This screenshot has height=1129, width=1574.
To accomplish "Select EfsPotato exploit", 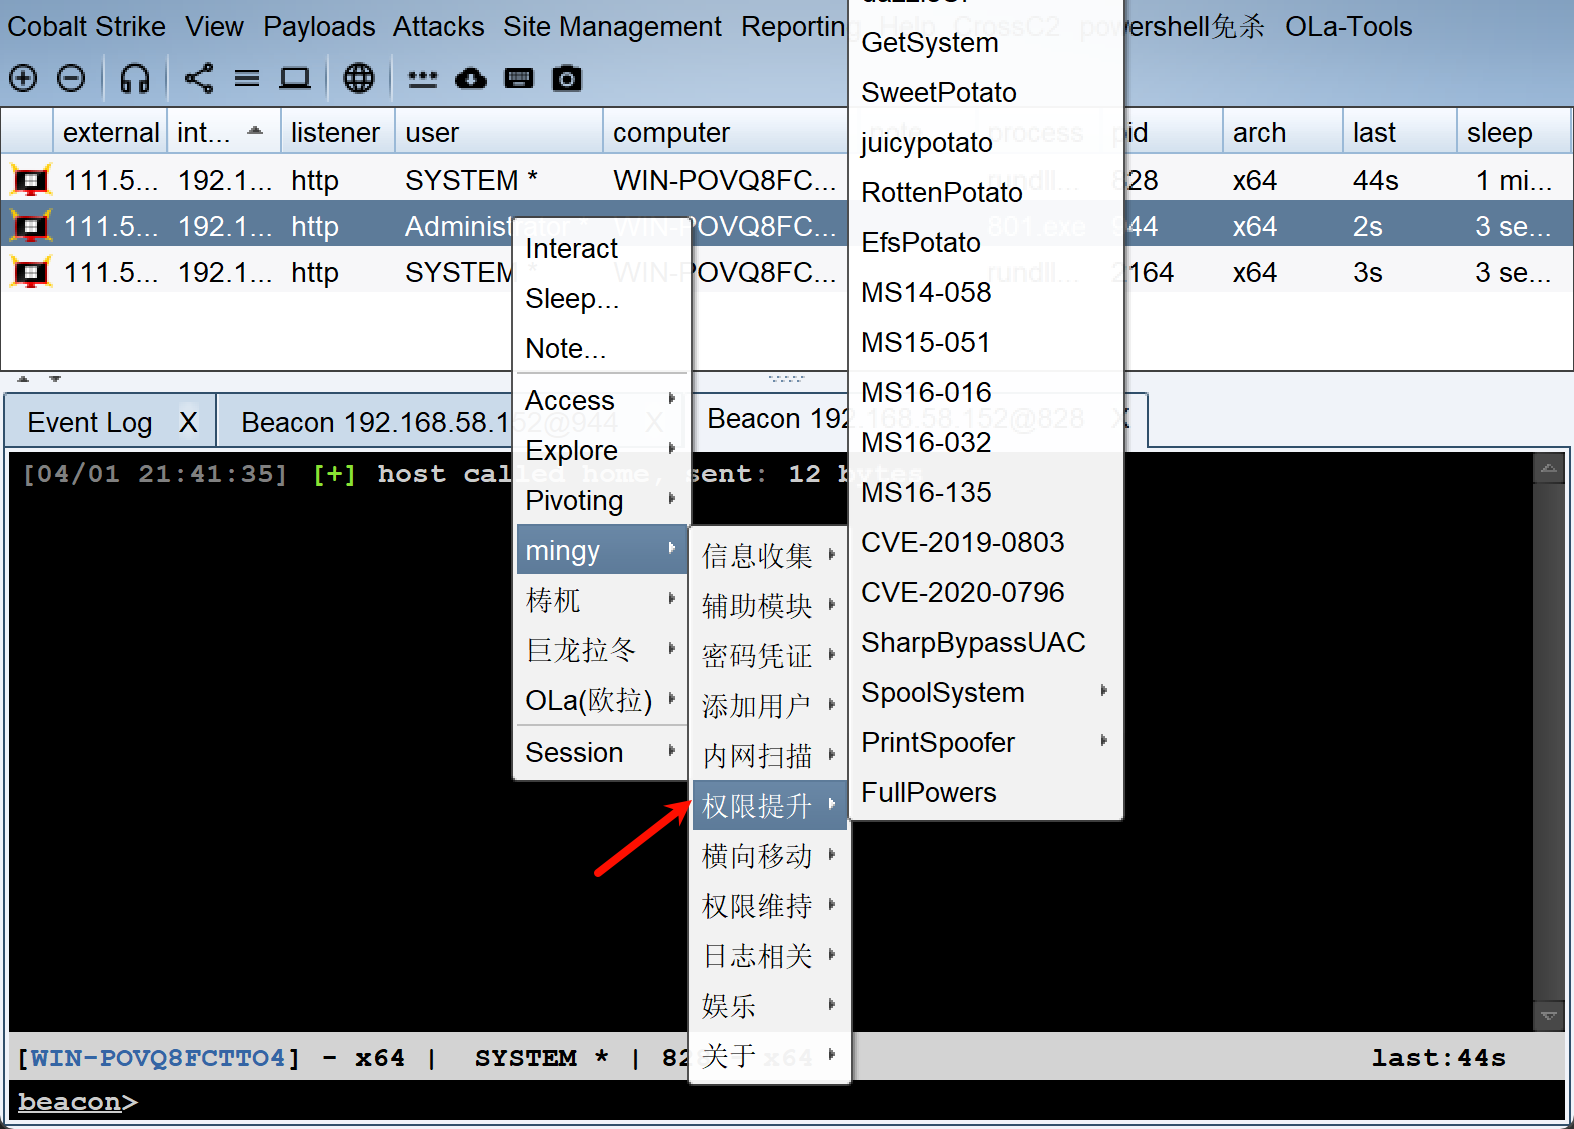I will pos(985,242).
